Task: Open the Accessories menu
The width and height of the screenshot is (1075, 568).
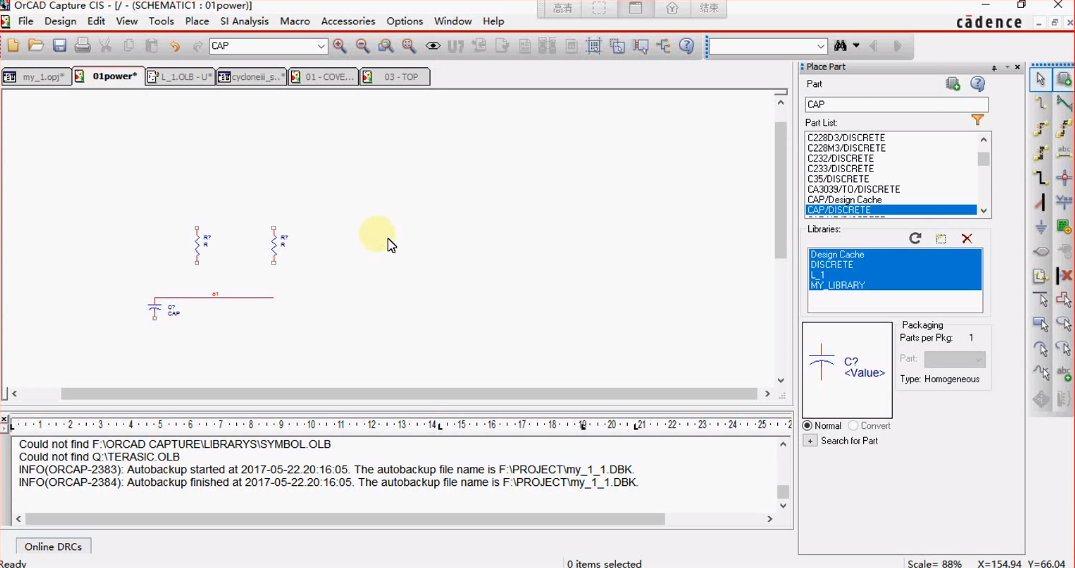Action: tap(348, 21)
